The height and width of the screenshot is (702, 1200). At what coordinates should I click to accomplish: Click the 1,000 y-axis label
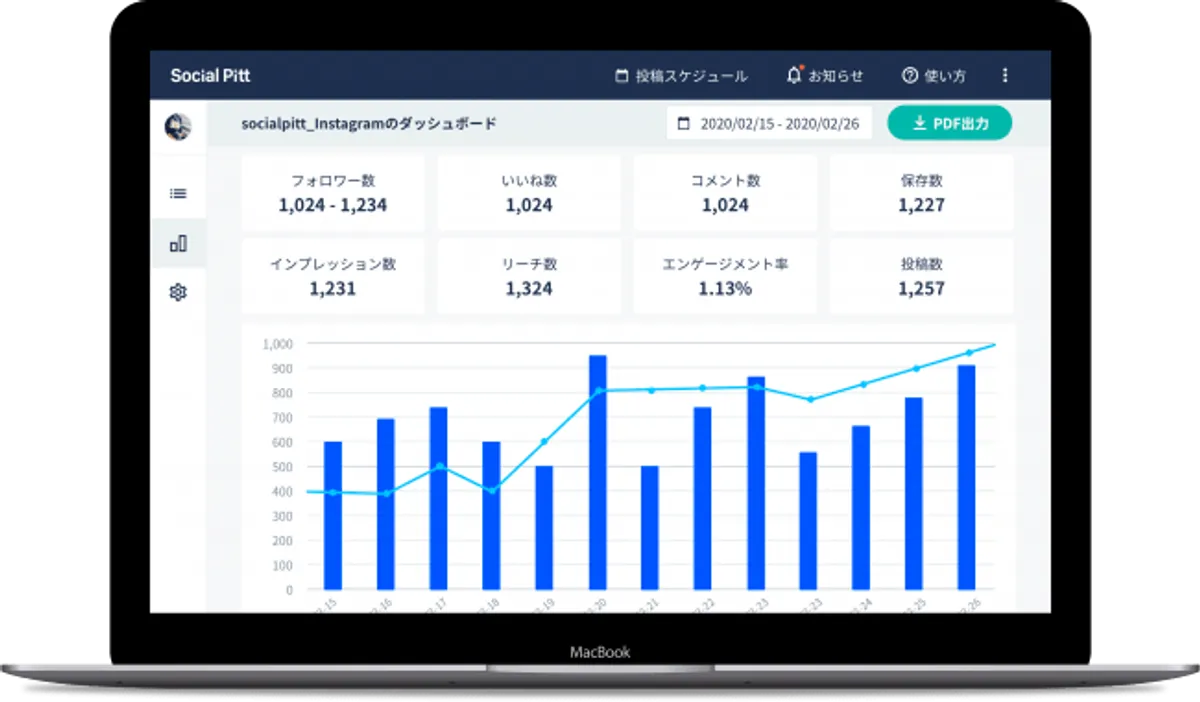[277, 344]
